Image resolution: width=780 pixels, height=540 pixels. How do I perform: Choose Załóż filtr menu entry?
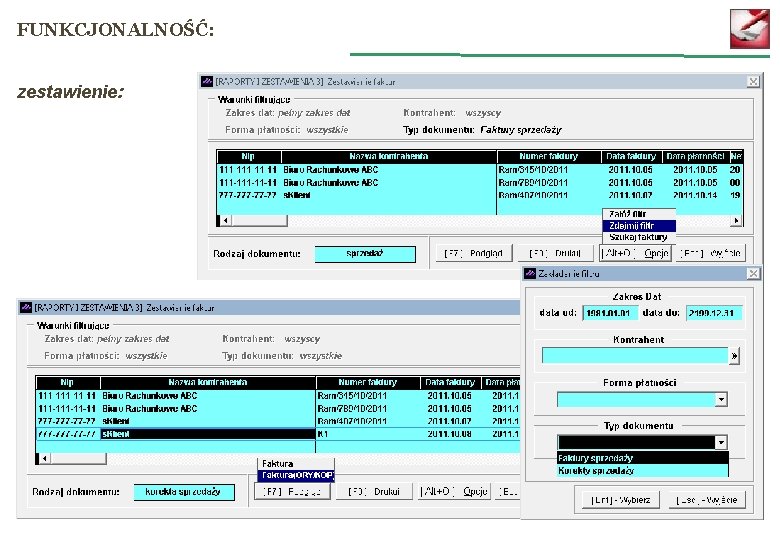point(639,214)
